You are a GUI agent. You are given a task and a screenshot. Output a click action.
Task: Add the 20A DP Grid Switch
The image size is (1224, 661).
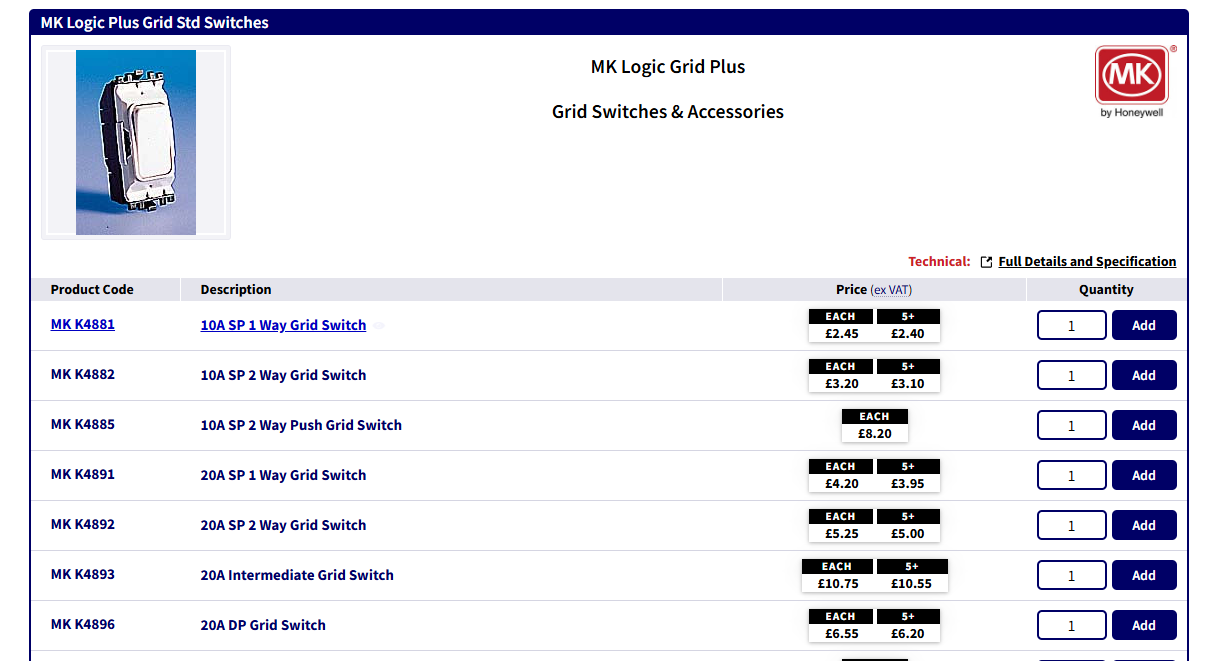pyautogui.click(x=1143, y=625)
